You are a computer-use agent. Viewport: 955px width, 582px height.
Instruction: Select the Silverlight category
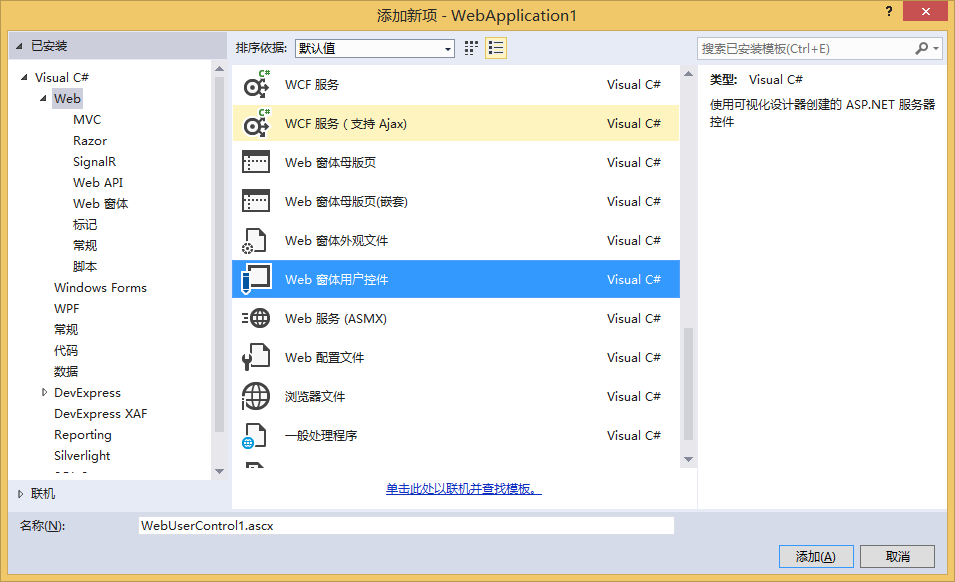point(82,455)
